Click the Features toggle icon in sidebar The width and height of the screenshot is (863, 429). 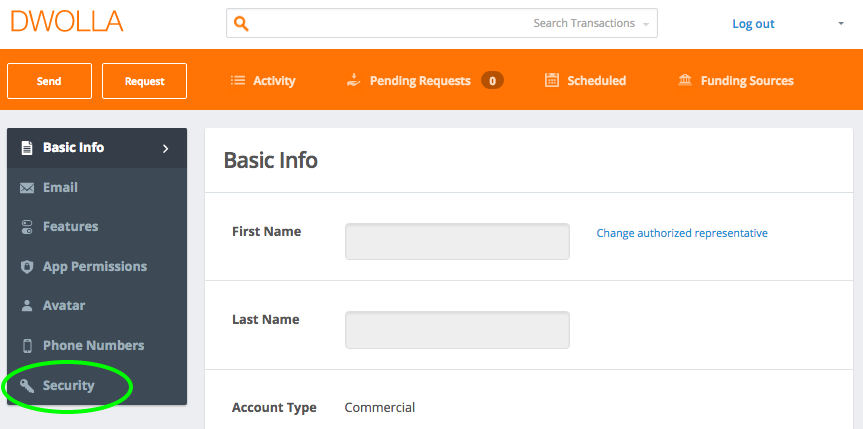[x=27, y=227]
